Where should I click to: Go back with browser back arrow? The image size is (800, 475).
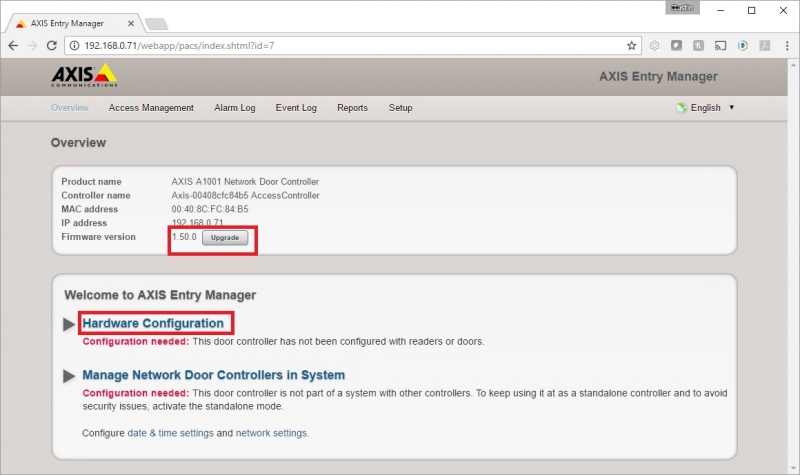tap(13, 45)
